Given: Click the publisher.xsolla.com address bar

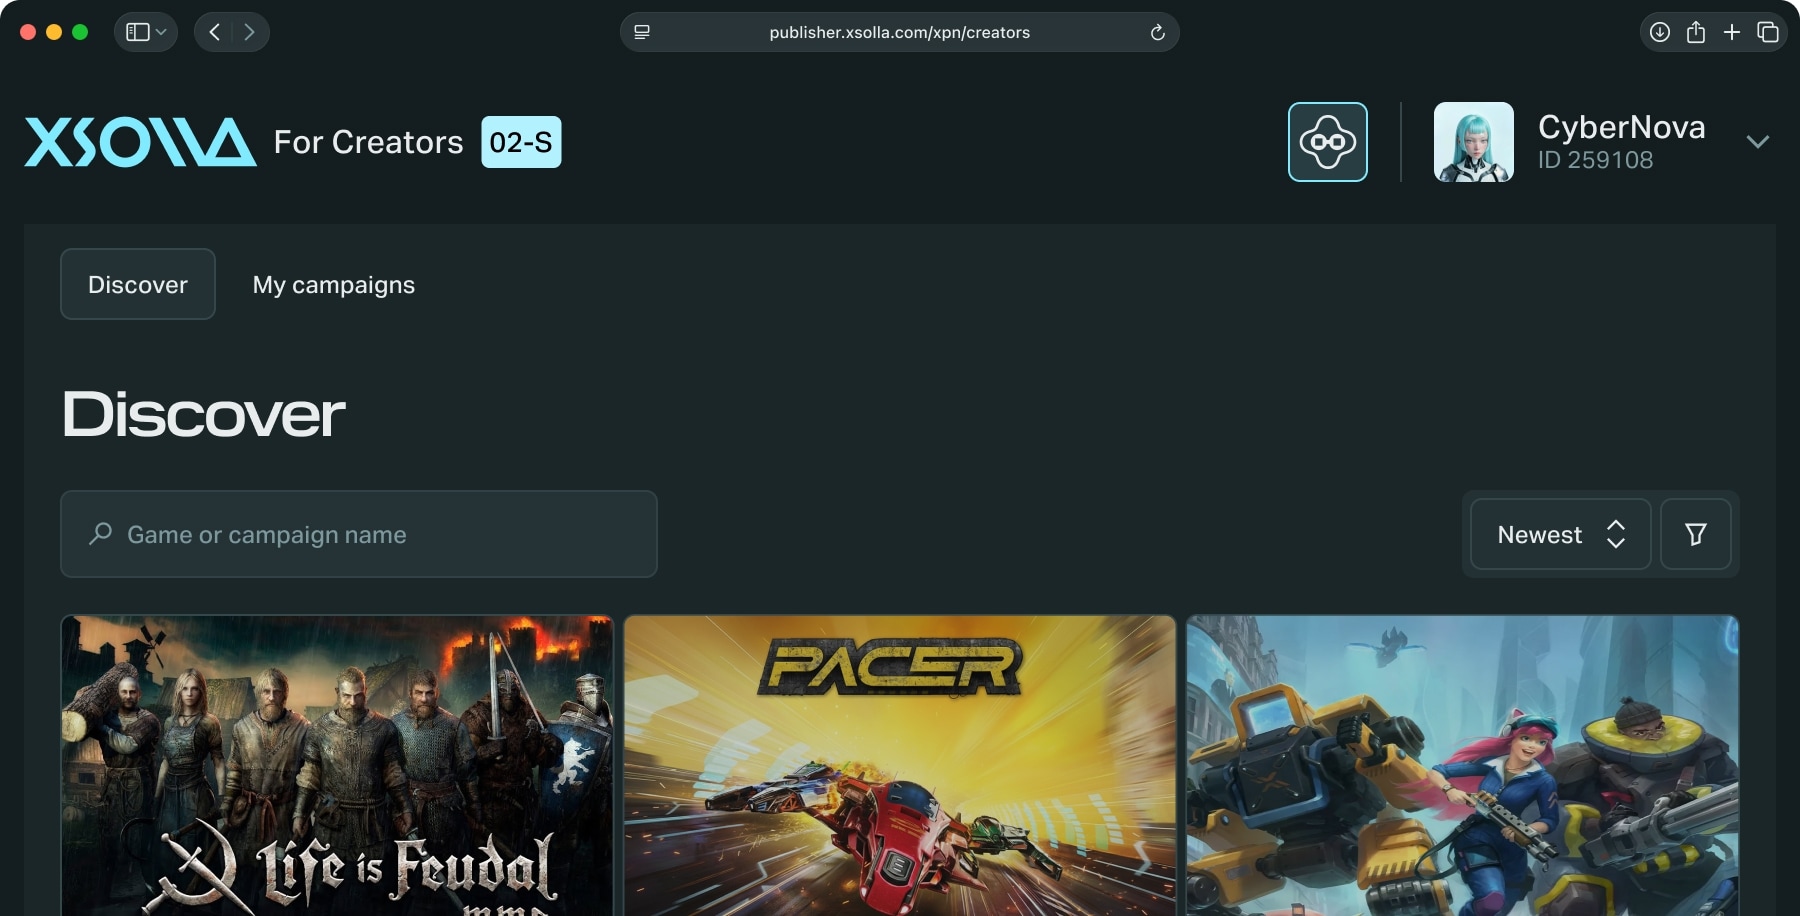Looking at the screenshot, I should coord(900,32).
